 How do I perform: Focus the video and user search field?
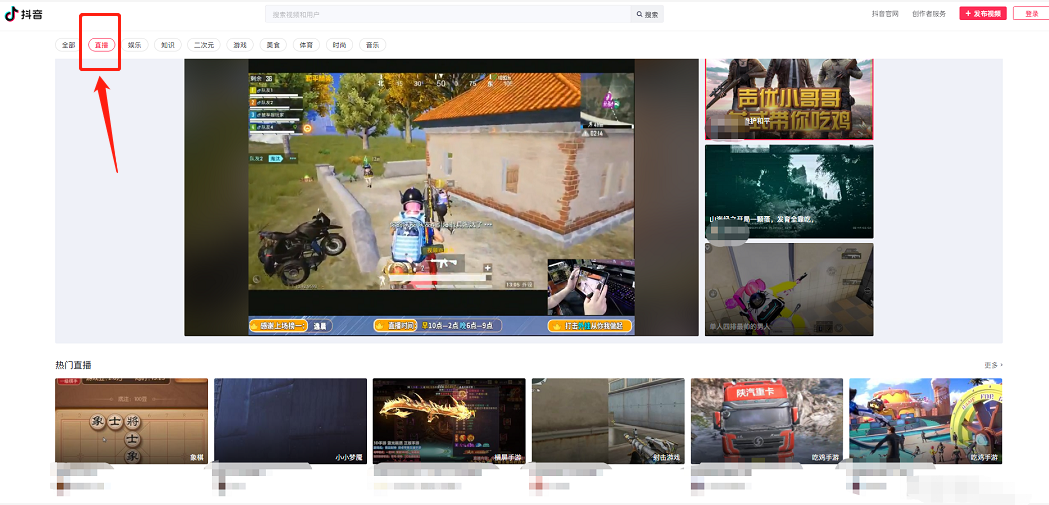(x=448, y=14)
